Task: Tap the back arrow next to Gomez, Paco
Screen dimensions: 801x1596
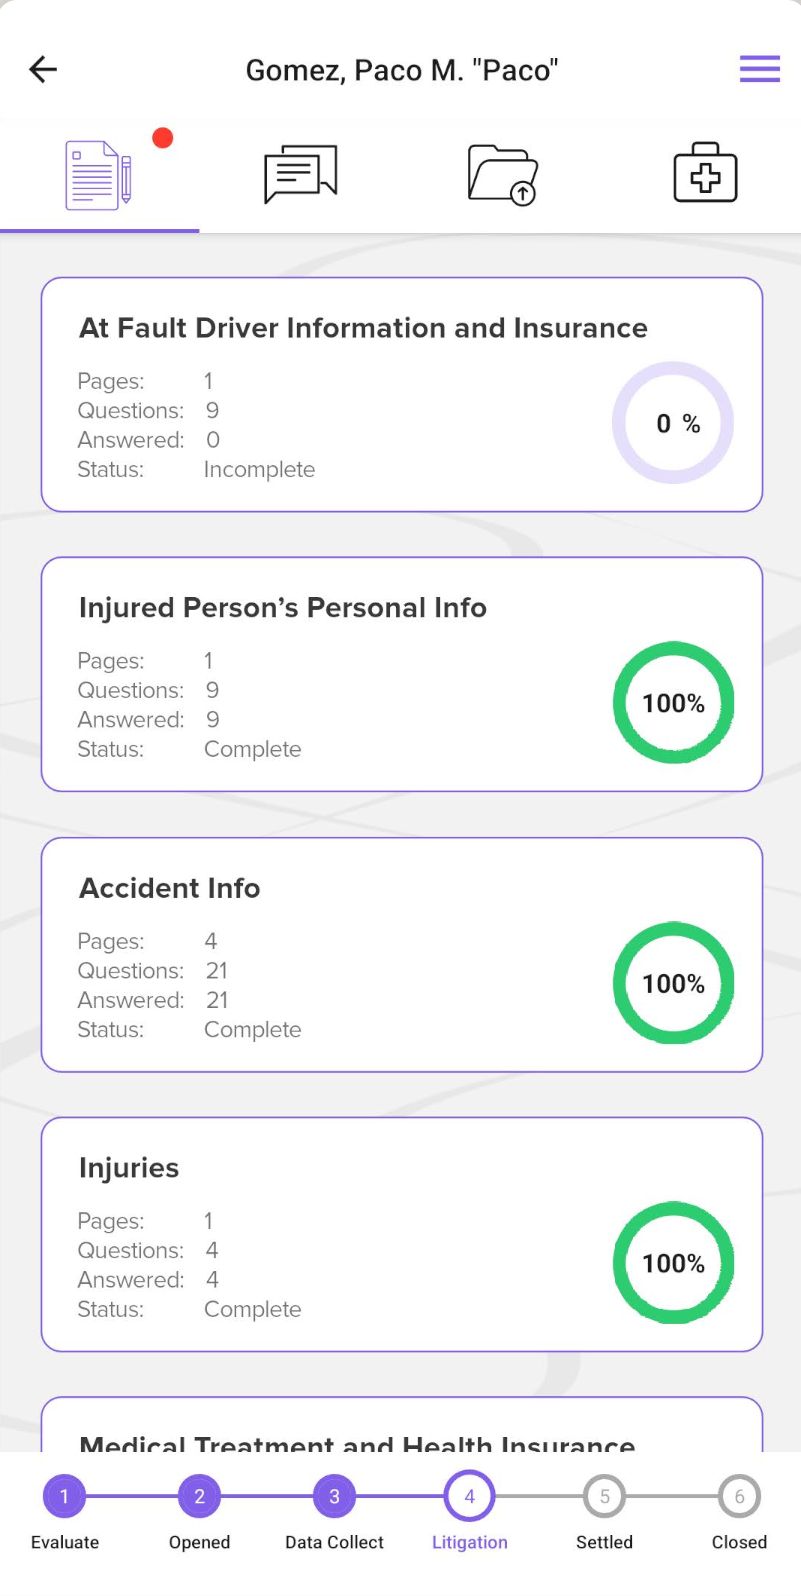Action: tap(42, 69)
